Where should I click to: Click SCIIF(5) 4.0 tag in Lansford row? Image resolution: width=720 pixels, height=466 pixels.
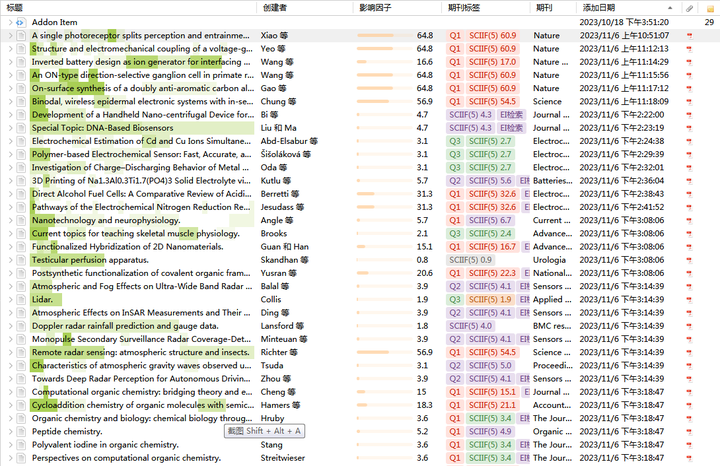pyautogui.click(x=470, y=326)
